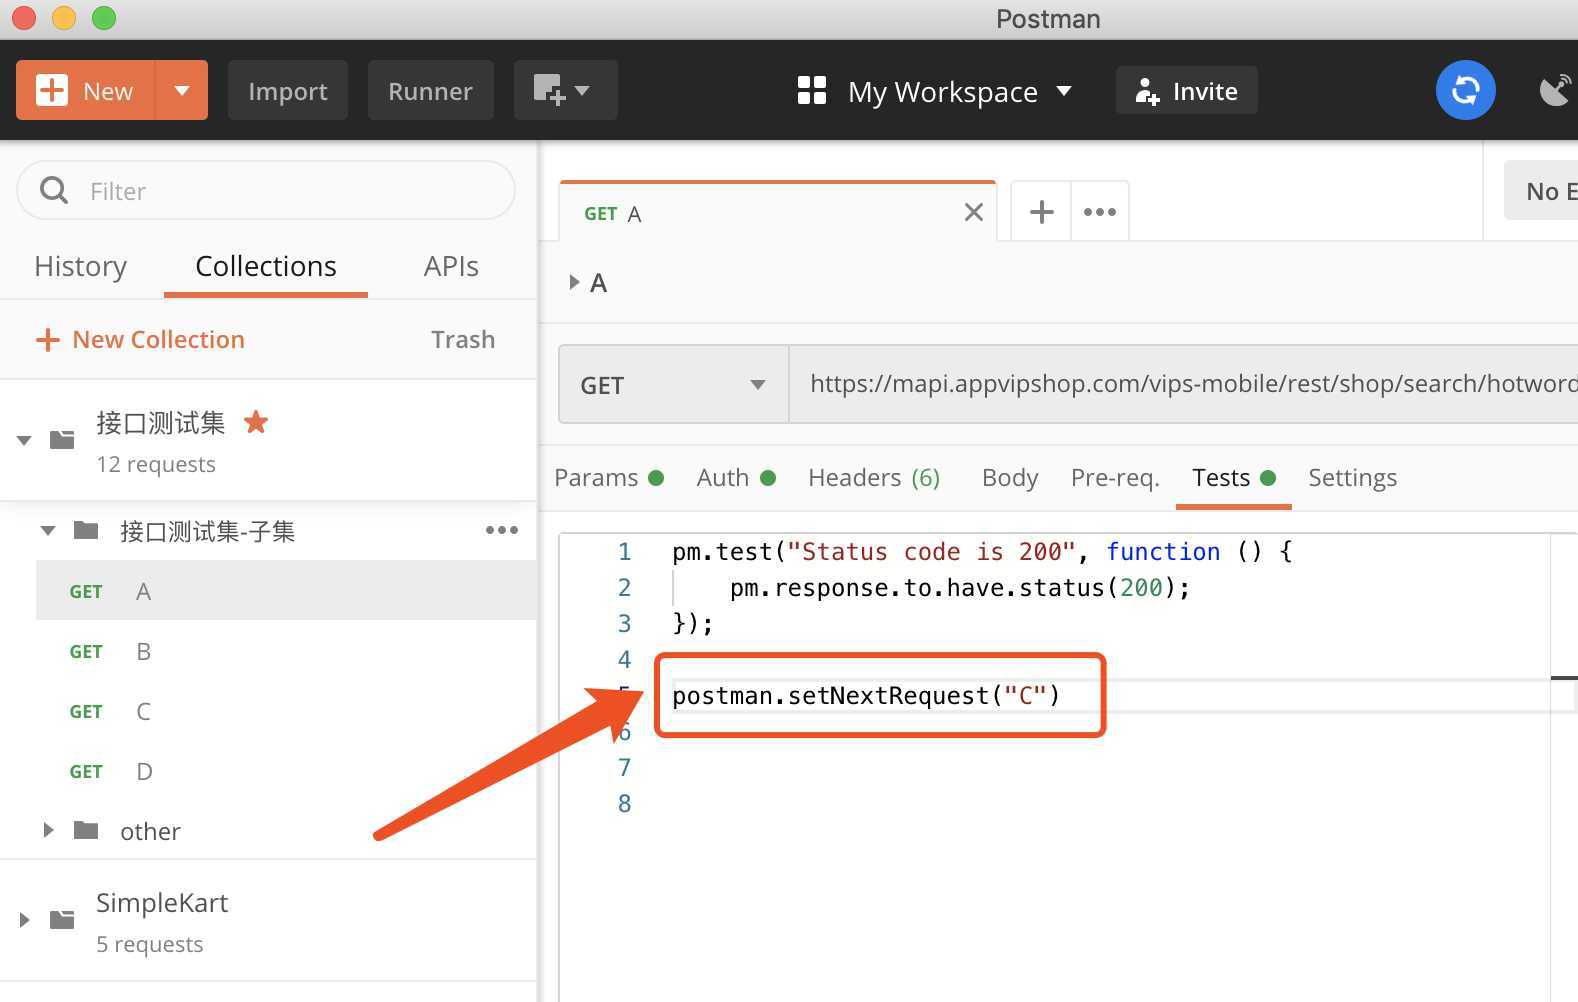Open the Tests tab

tap(1233, 478)
